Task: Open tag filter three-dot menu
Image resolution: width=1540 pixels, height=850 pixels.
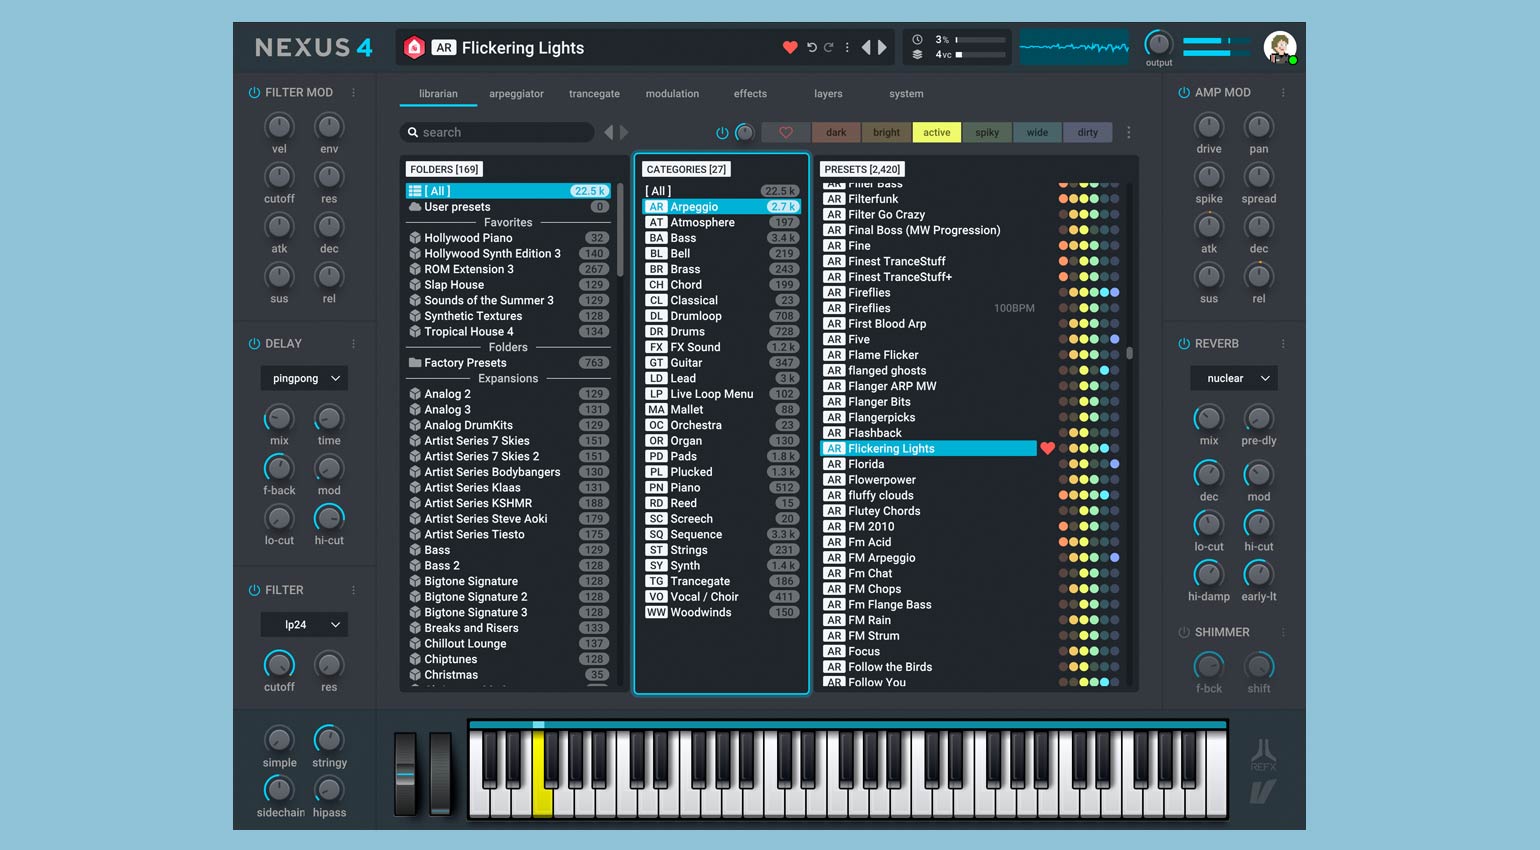Action: tap(1129, 132)
